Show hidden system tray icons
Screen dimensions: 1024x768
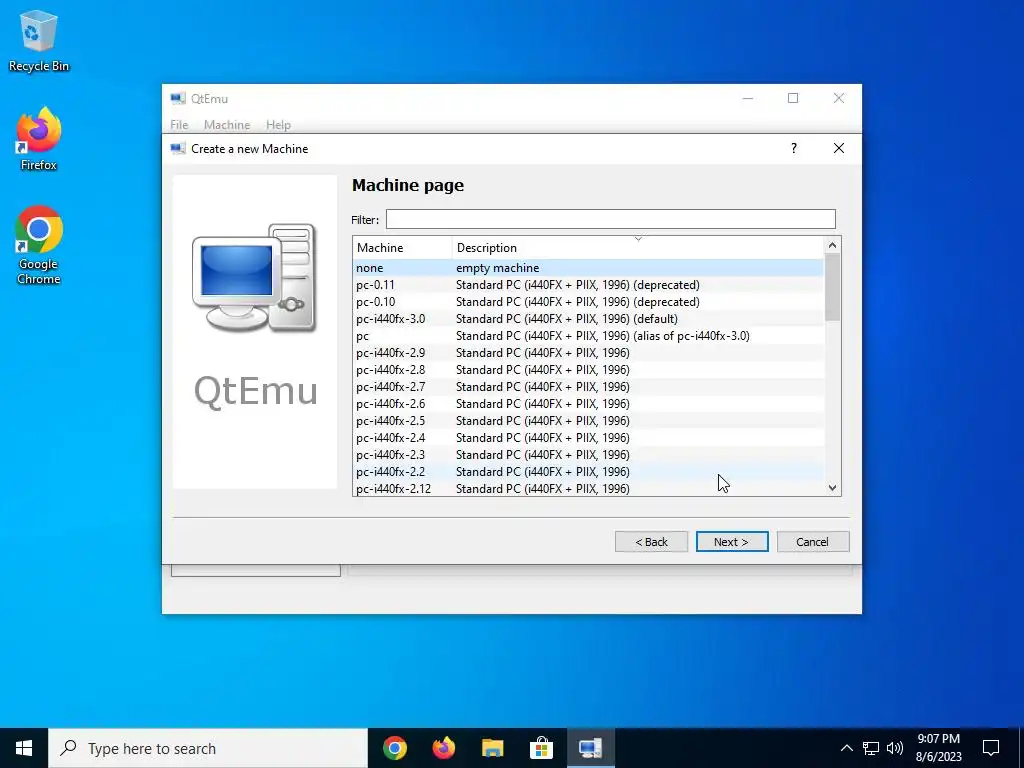tap(846, 748)
